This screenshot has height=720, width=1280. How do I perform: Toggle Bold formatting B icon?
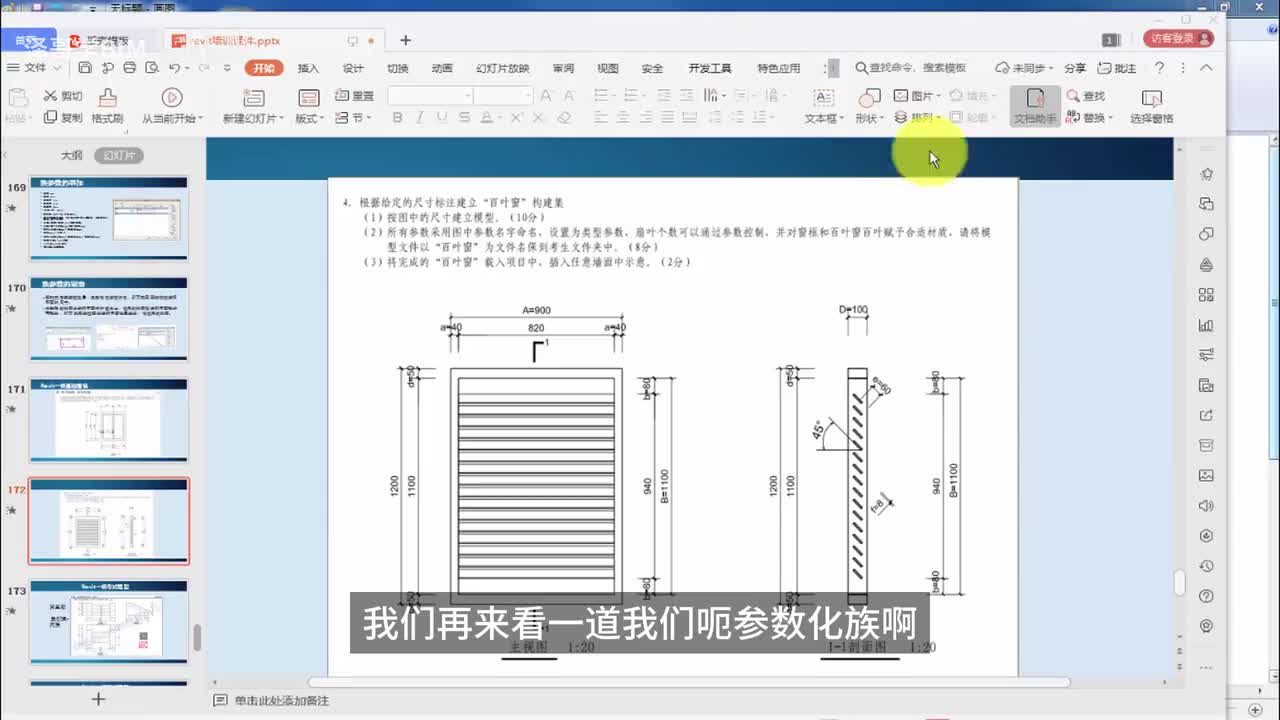[397, 118]
